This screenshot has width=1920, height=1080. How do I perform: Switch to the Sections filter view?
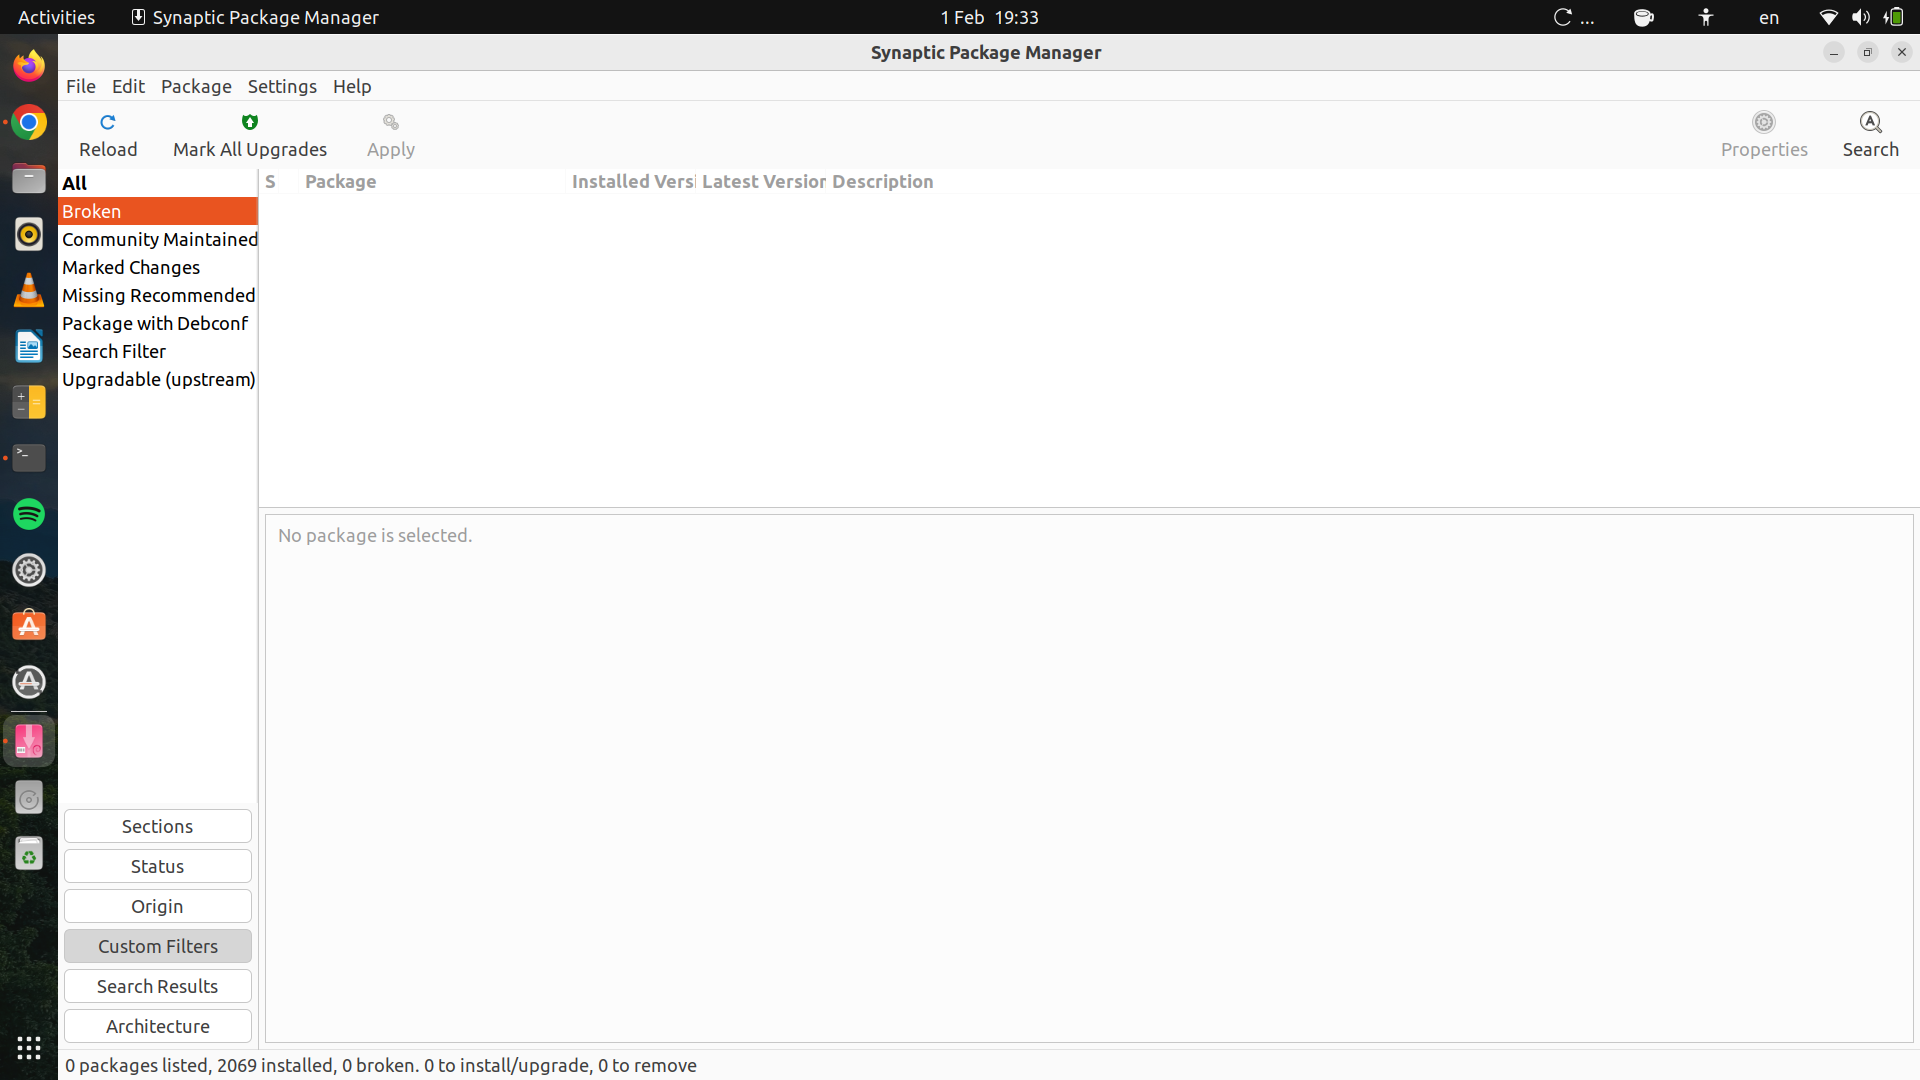(x=157, y=826)
